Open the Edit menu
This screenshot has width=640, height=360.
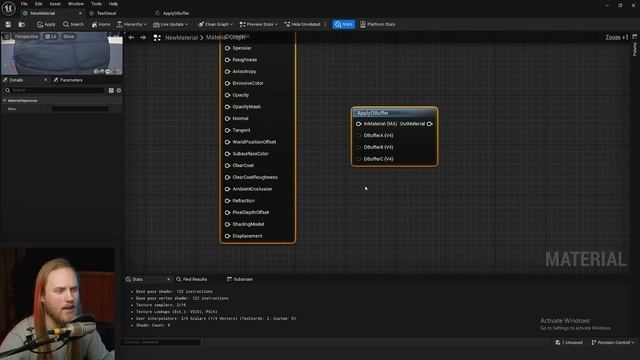[38, 4]
